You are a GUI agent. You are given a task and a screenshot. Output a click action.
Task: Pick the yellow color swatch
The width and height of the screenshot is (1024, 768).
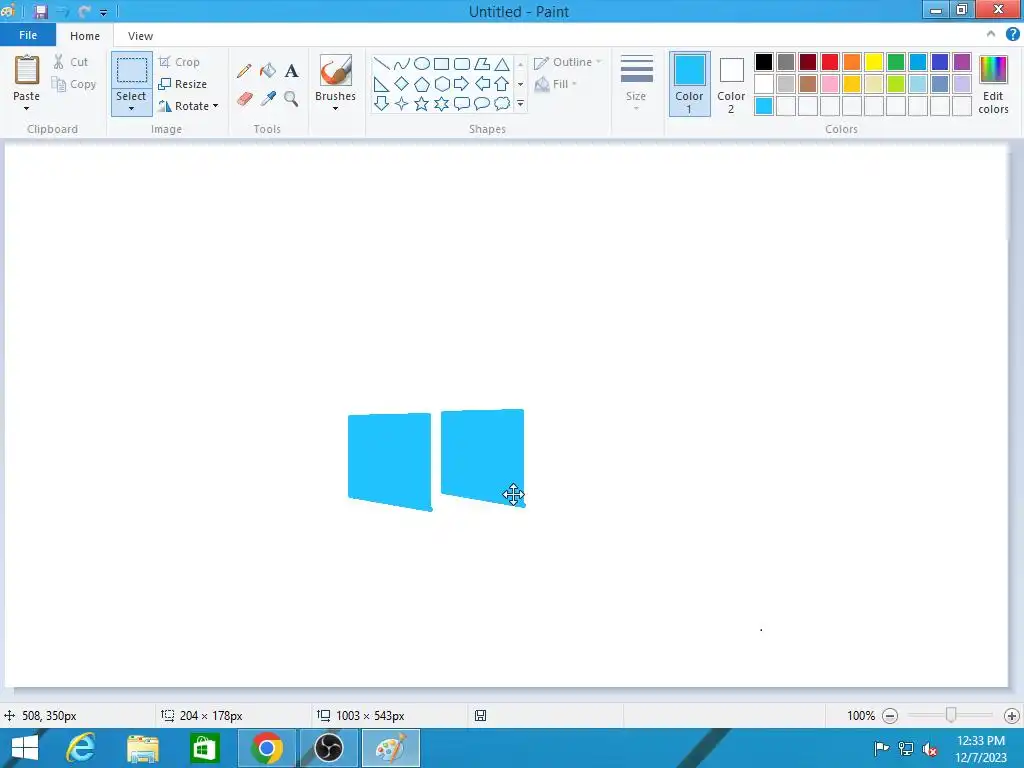pos(874,62)
